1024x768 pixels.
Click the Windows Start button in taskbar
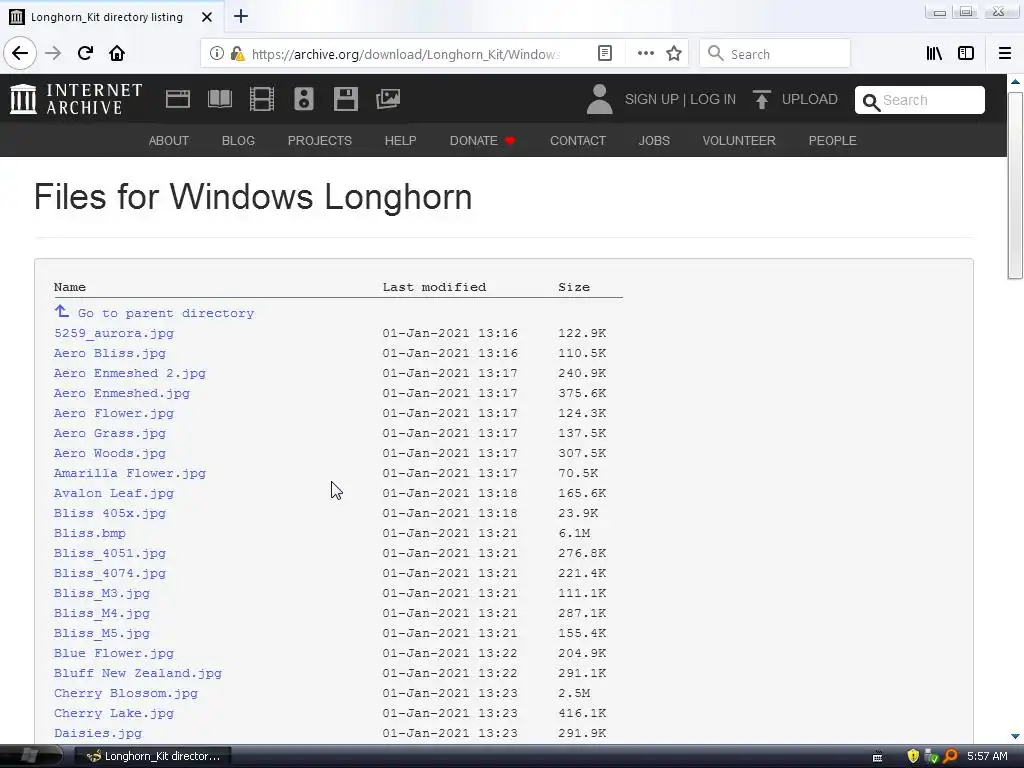tap(29, 756)
